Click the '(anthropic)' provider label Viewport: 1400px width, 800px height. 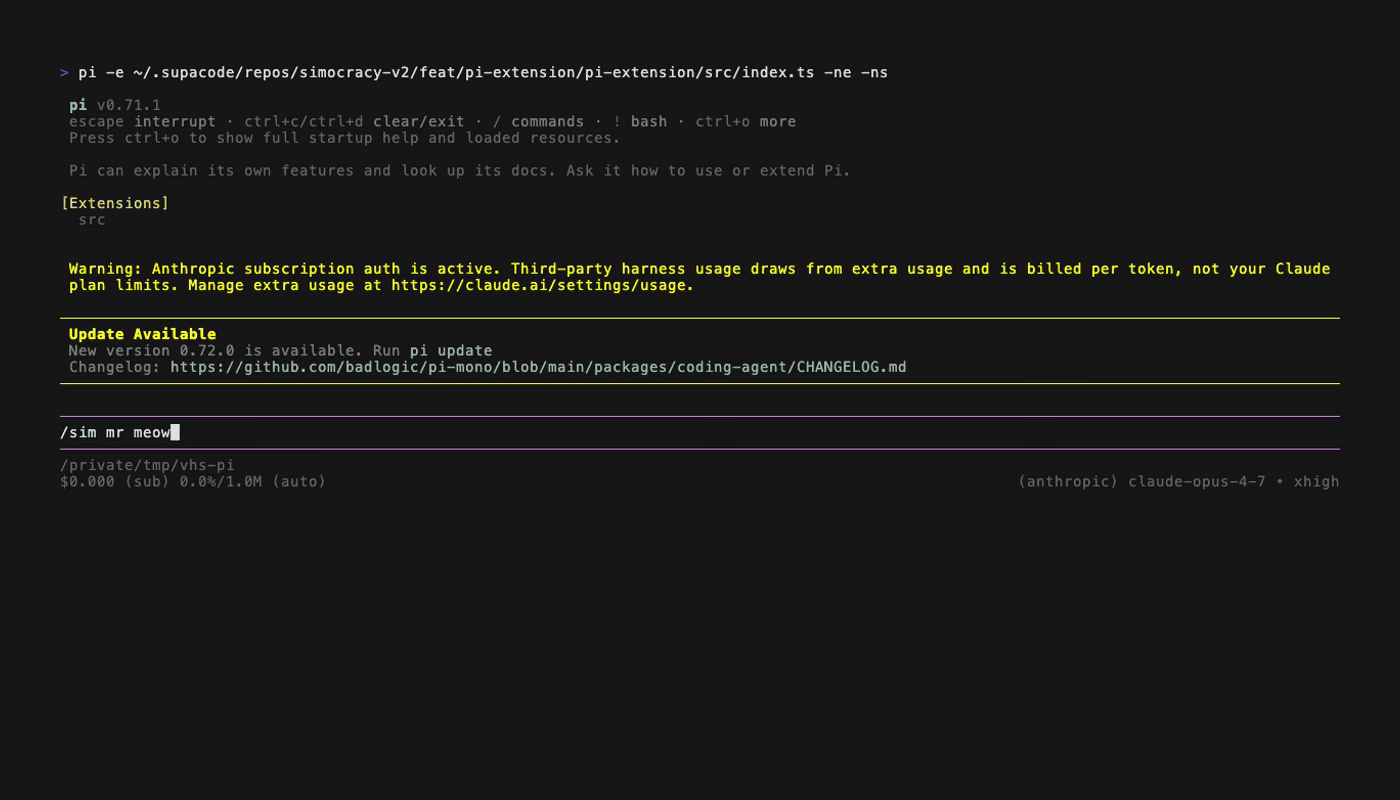click(1068, 482)
